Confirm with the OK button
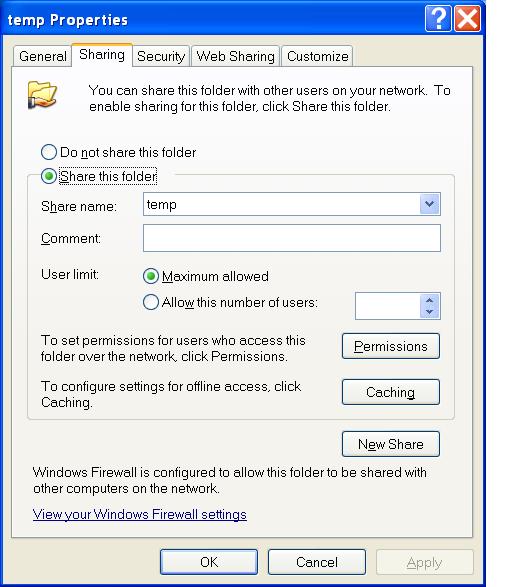The image size is (512, 587). click(209, 562)
